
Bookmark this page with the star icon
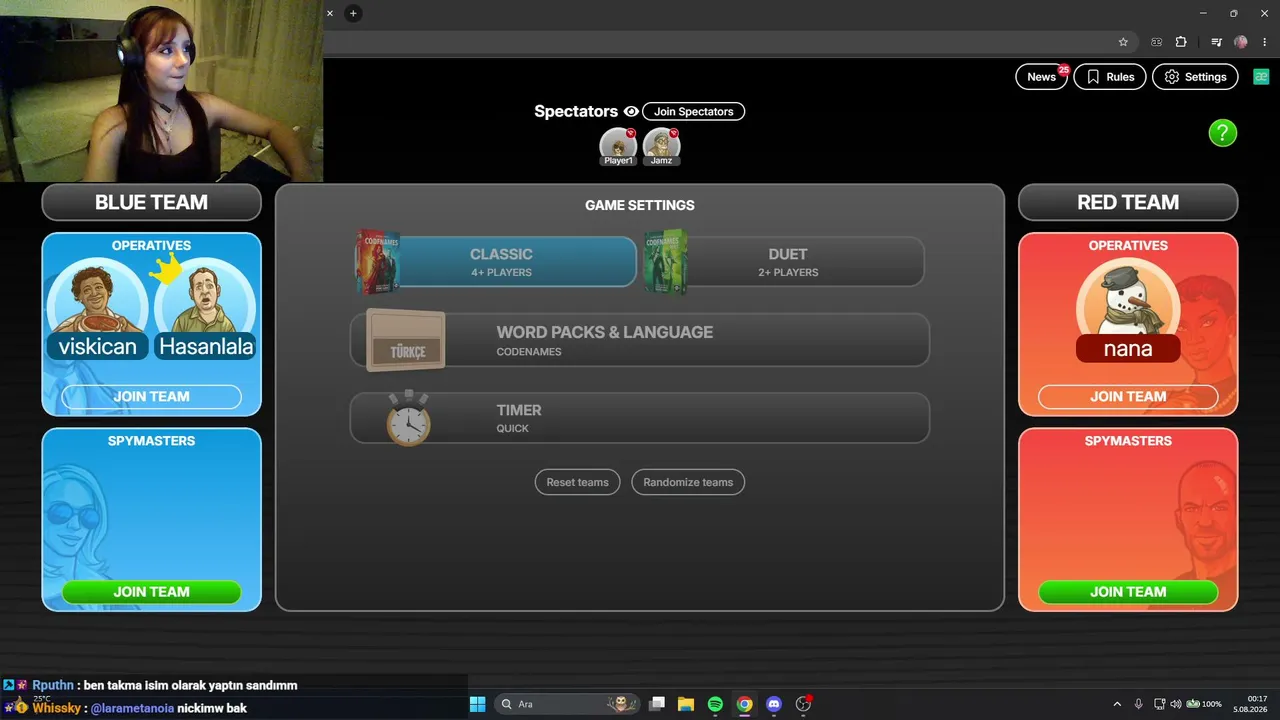click(x=1123, y=42)
